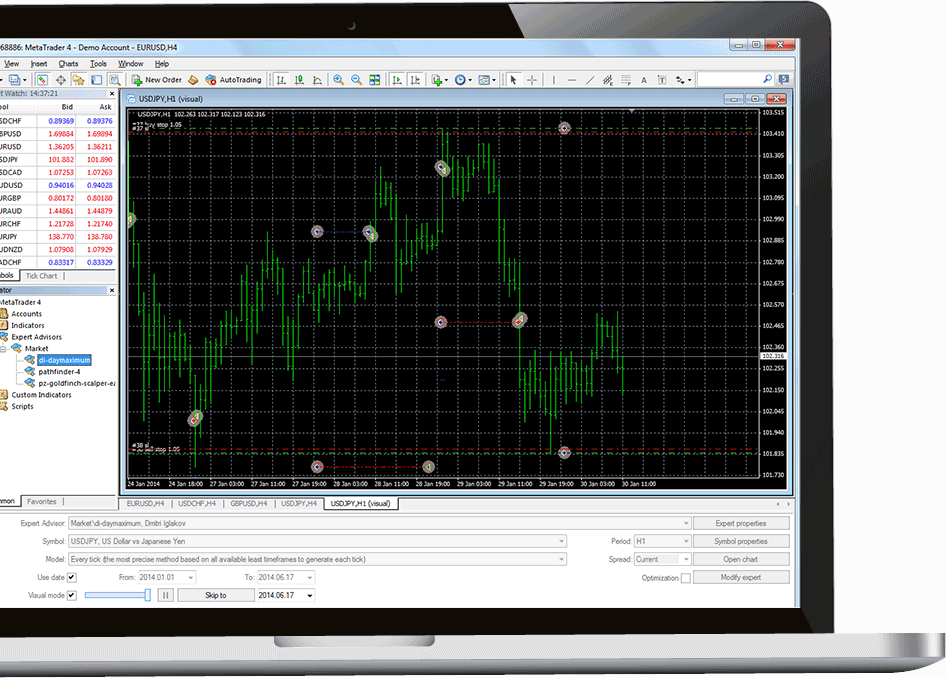Click the New Order toolbar button

click(x=156, y=80)
